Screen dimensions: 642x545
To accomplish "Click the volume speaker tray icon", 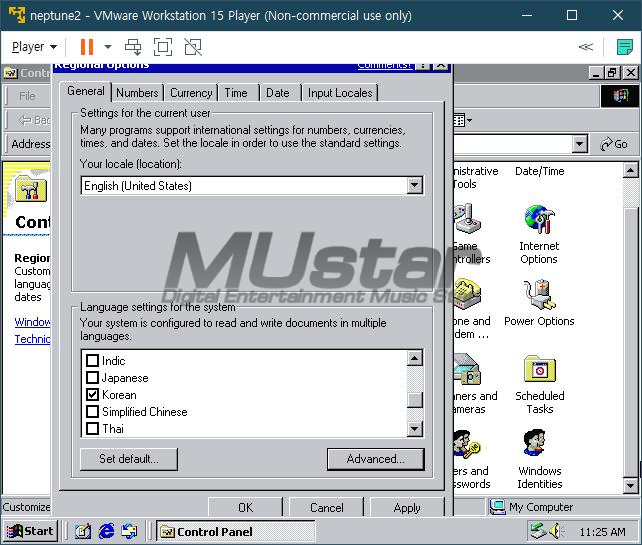I will click(555, 531).
